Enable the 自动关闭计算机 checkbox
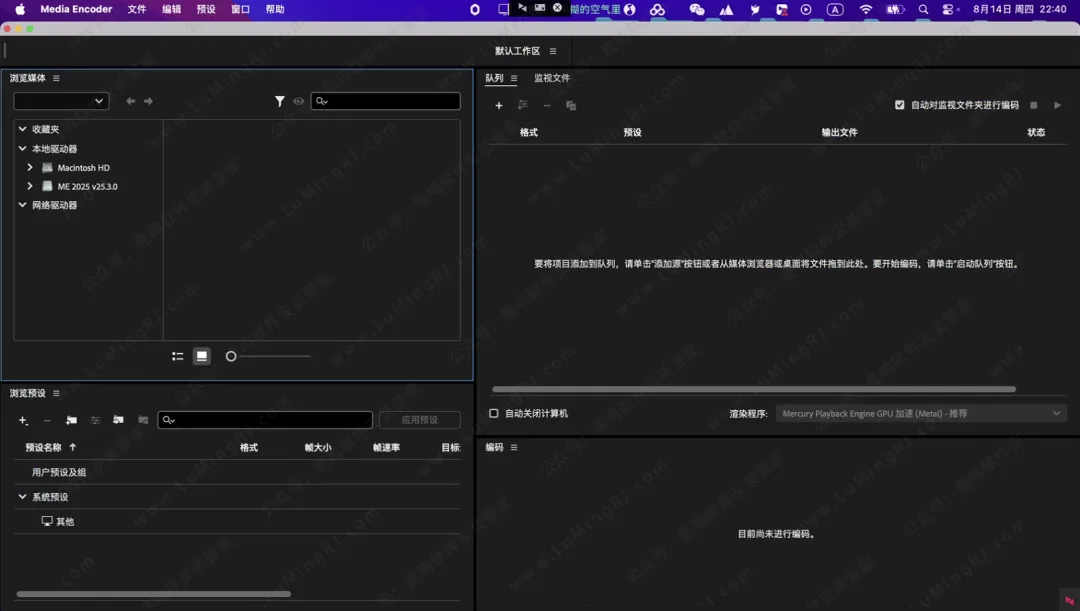This screenshot has height=611, width=1080. pos(494,413)
